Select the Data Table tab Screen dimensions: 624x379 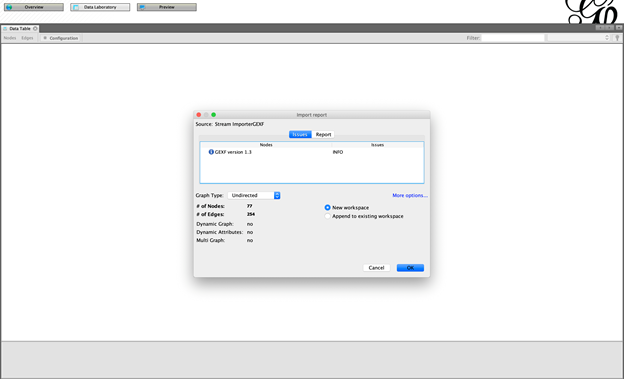tap(20, 29)
